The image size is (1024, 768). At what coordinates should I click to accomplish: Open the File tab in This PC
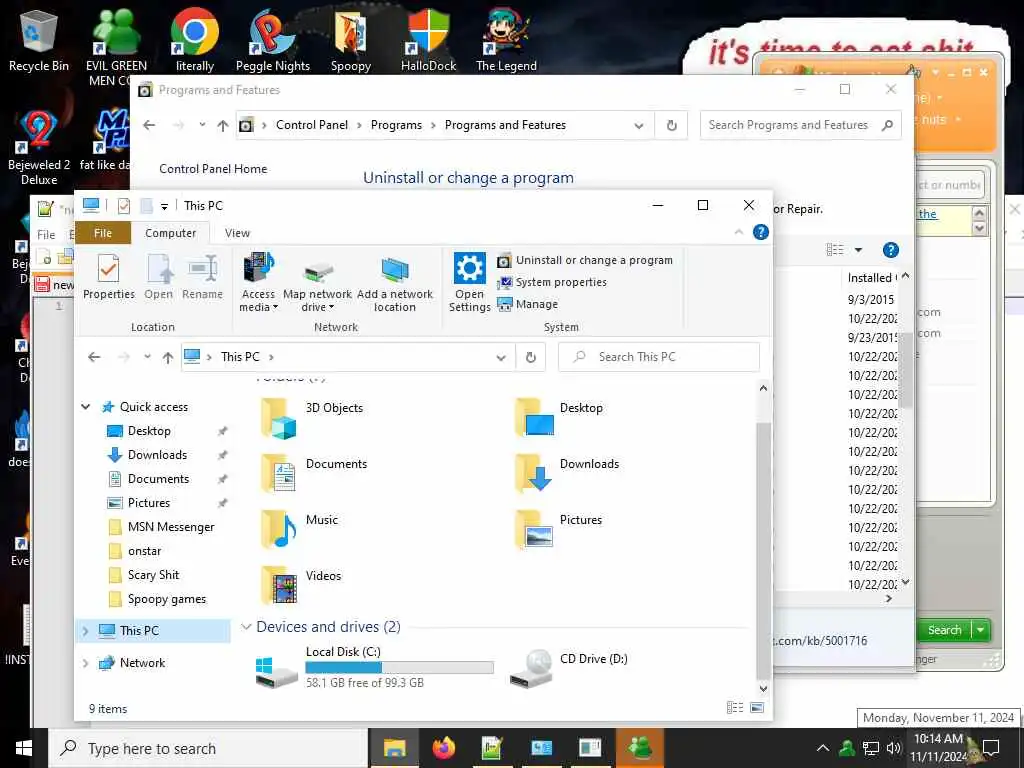click(103, 233)
